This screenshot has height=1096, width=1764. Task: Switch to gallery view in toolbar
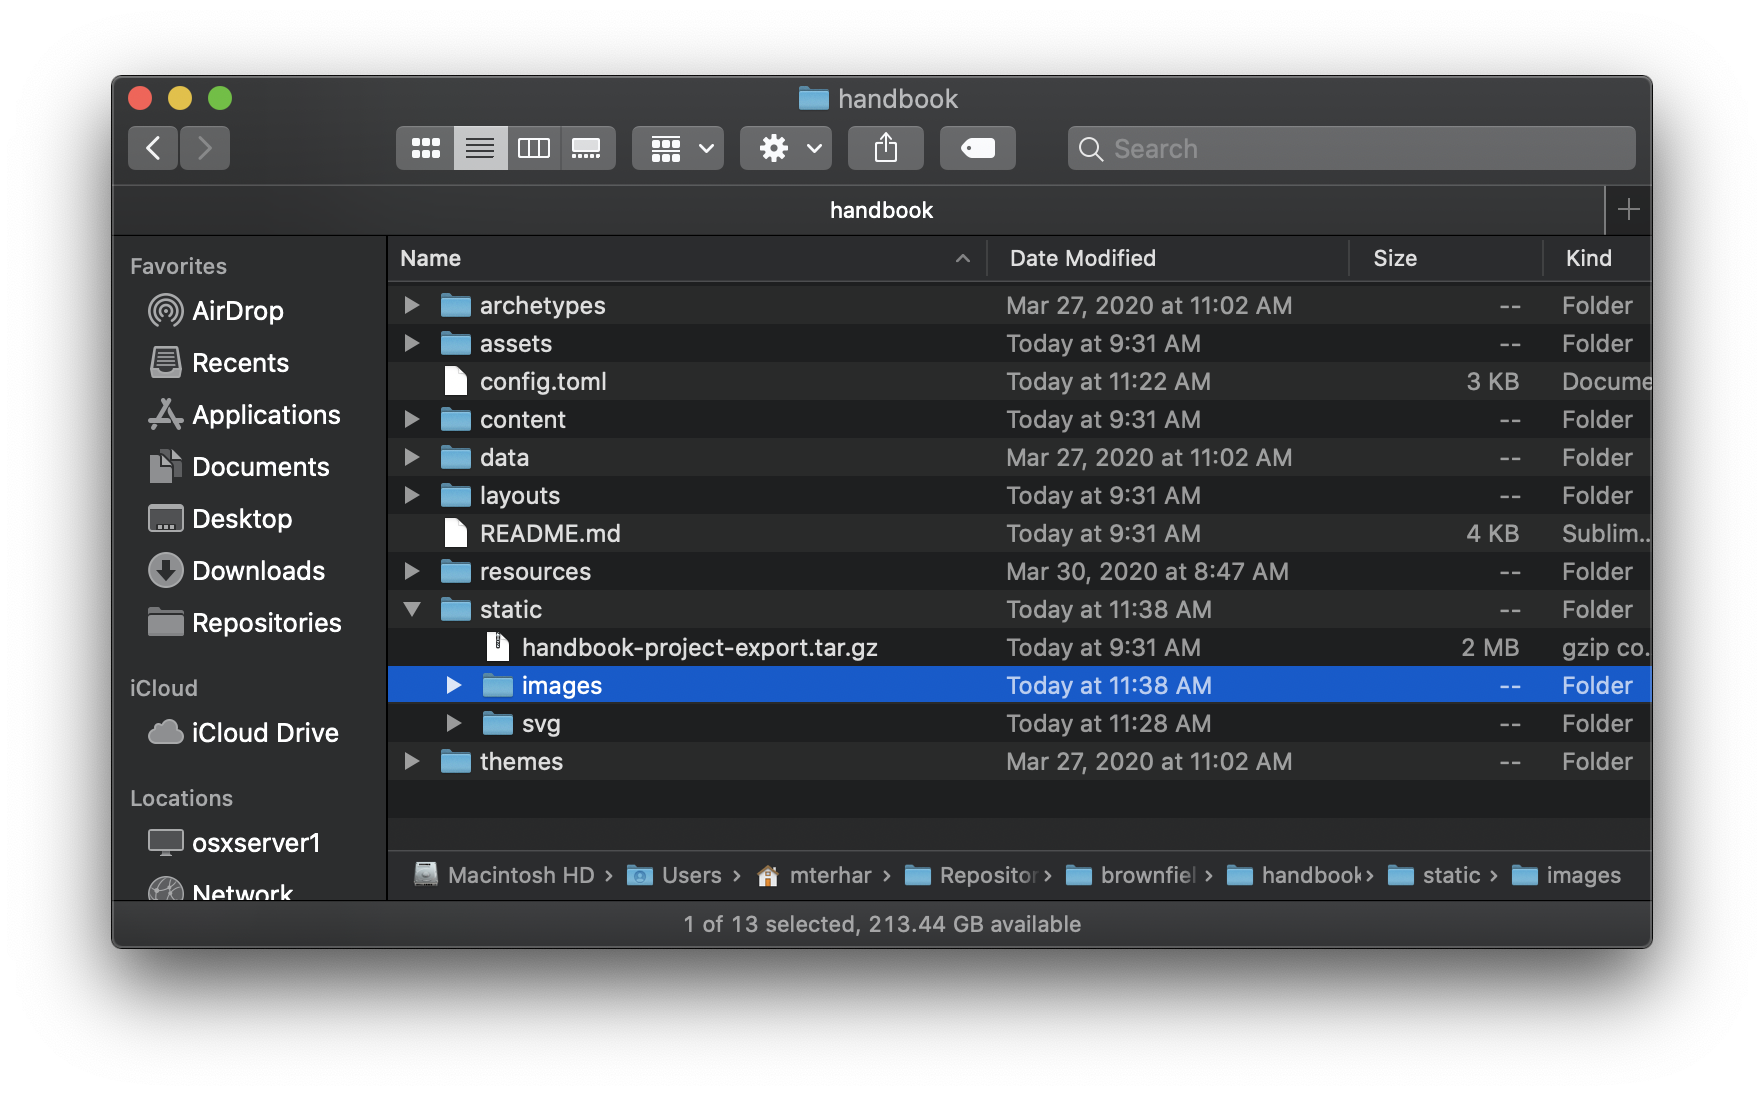(x=587, y=148)
